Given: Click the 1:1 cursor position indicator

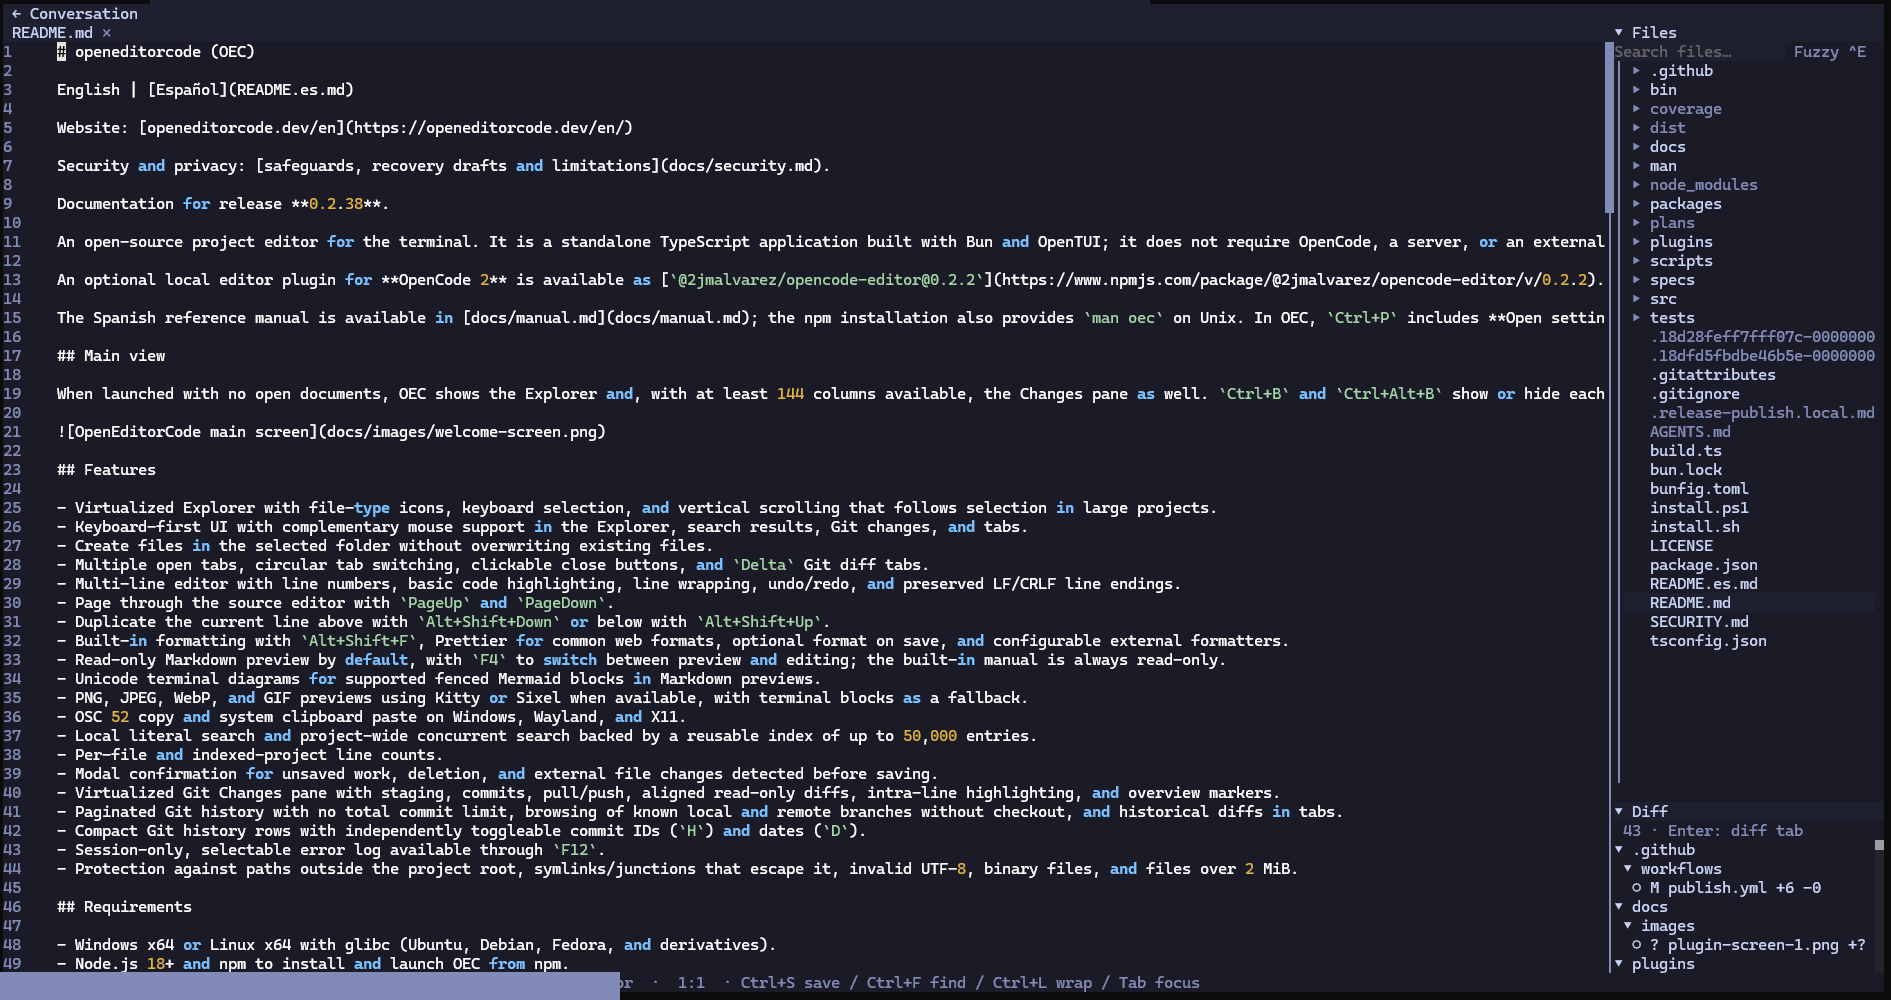Looking at the screenshot, I should point(691,983).
